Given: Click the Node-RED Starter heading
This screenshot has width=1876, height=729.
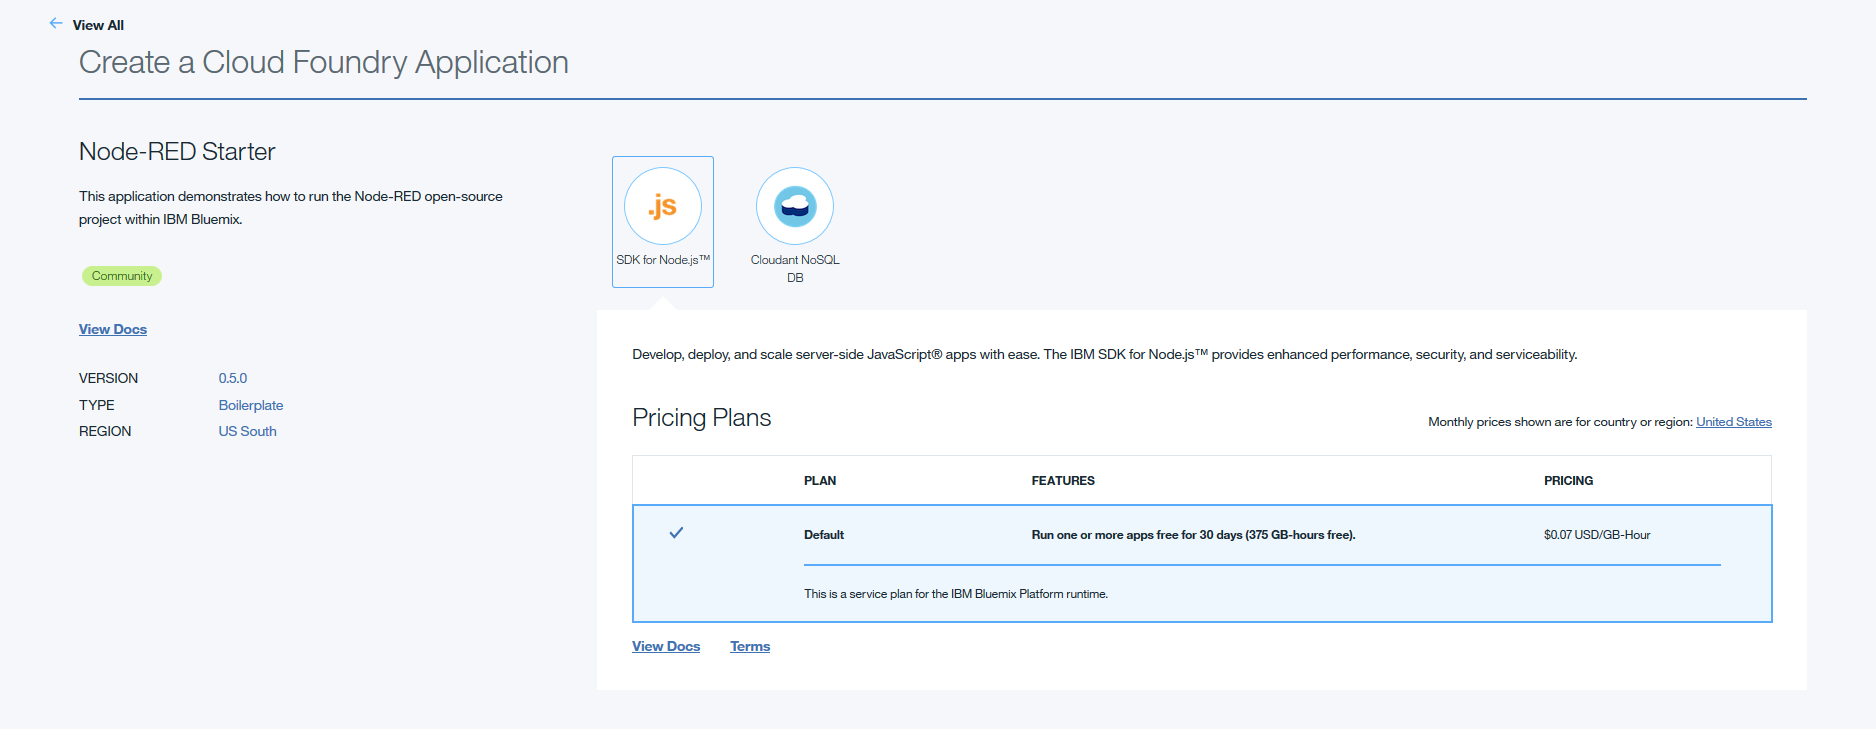Looking at the screenshot, I should coord(177,151).
